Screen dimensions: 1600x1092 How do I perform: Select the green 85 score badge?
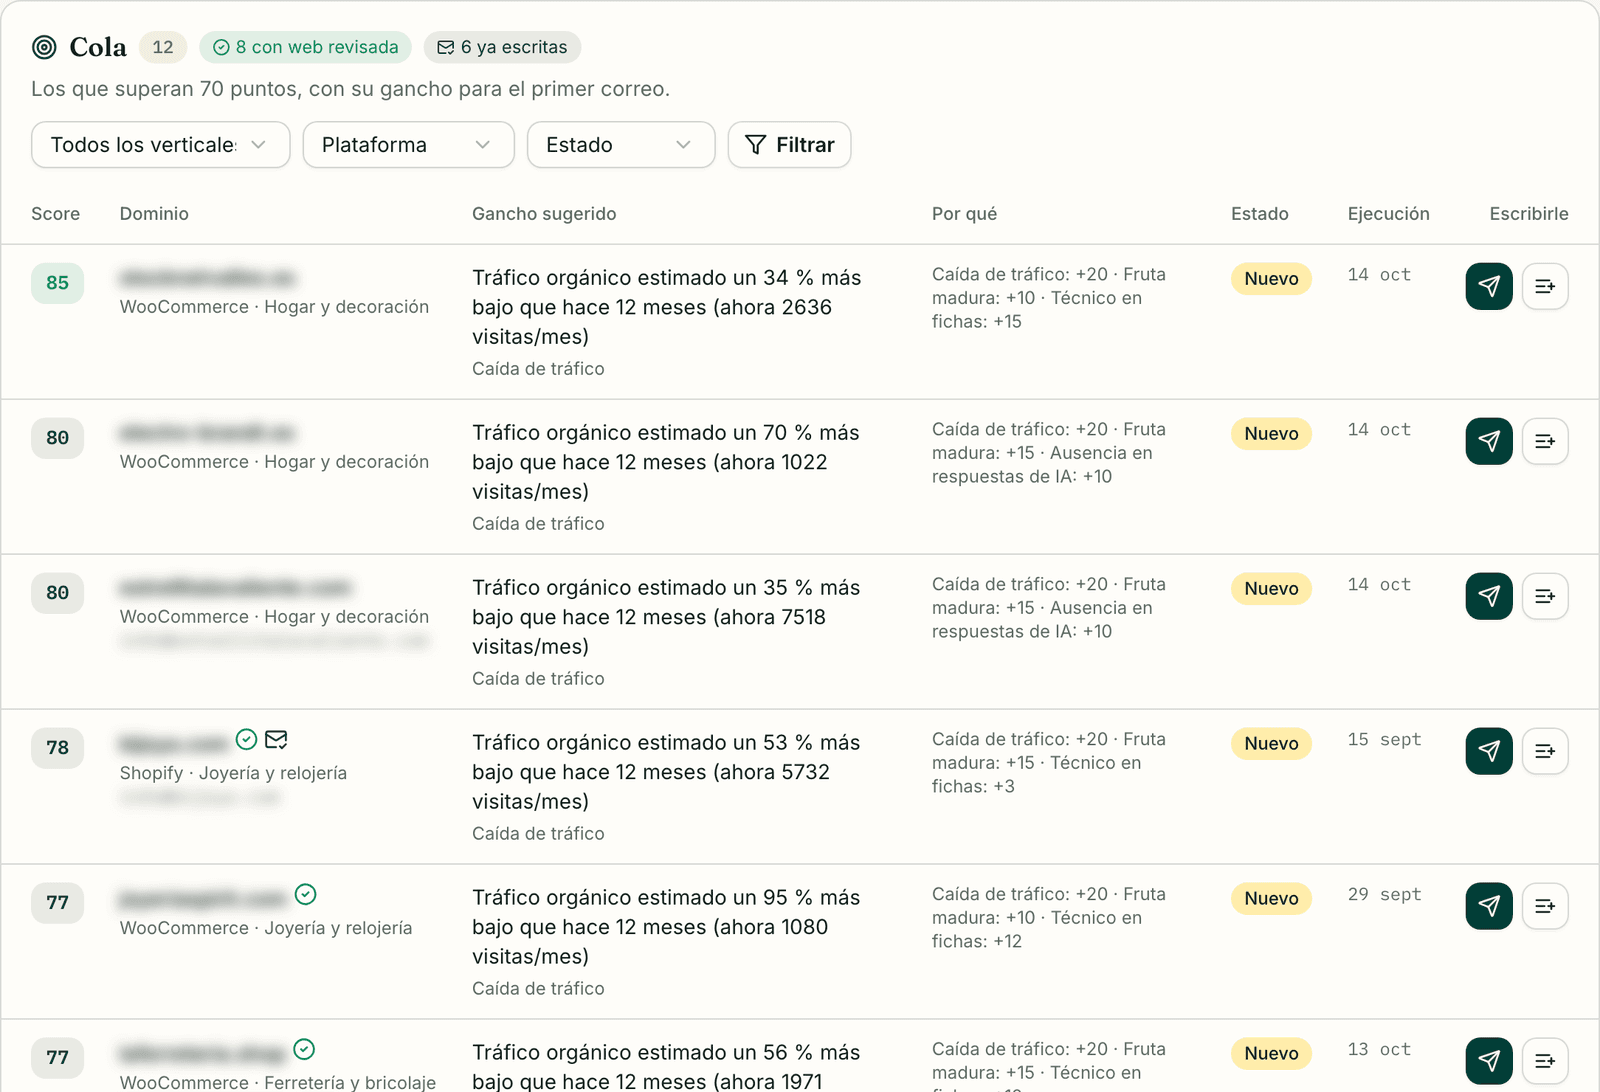point(57,283)
